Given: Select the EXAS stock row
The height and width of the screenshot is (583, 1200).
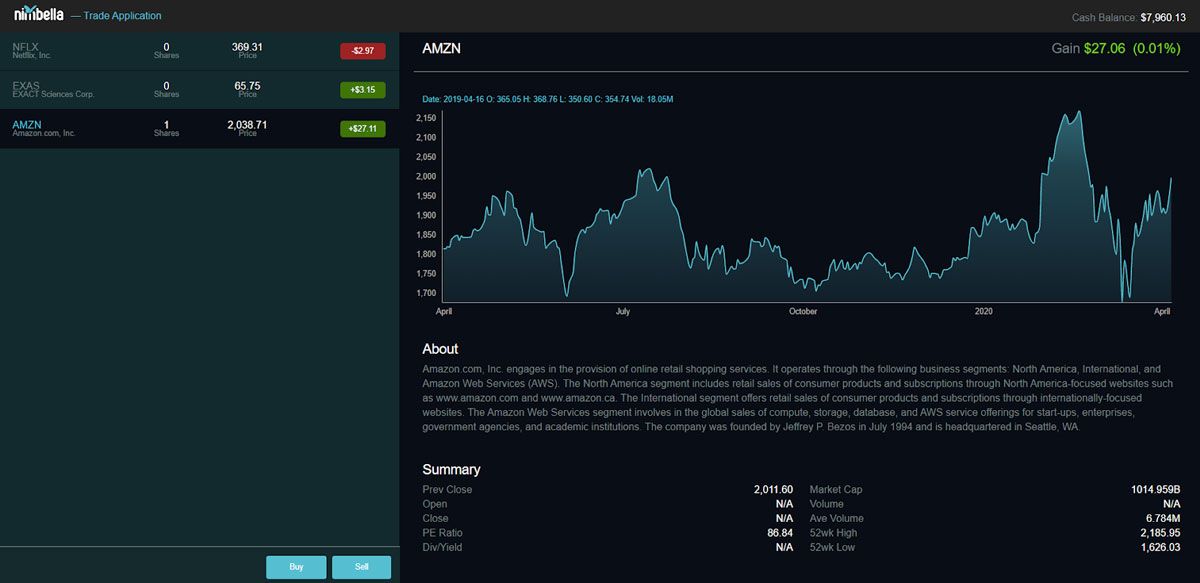Looking at the screenshot, I should pos(200,90).
